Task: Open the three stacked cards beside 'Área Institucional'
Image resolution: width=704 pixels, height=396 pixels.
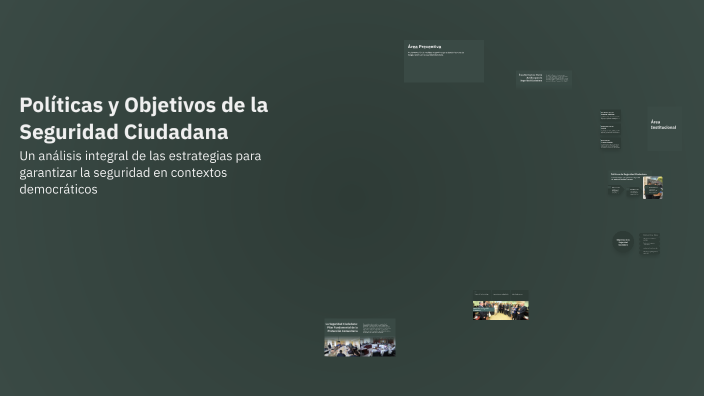Action: pos(610,129)
